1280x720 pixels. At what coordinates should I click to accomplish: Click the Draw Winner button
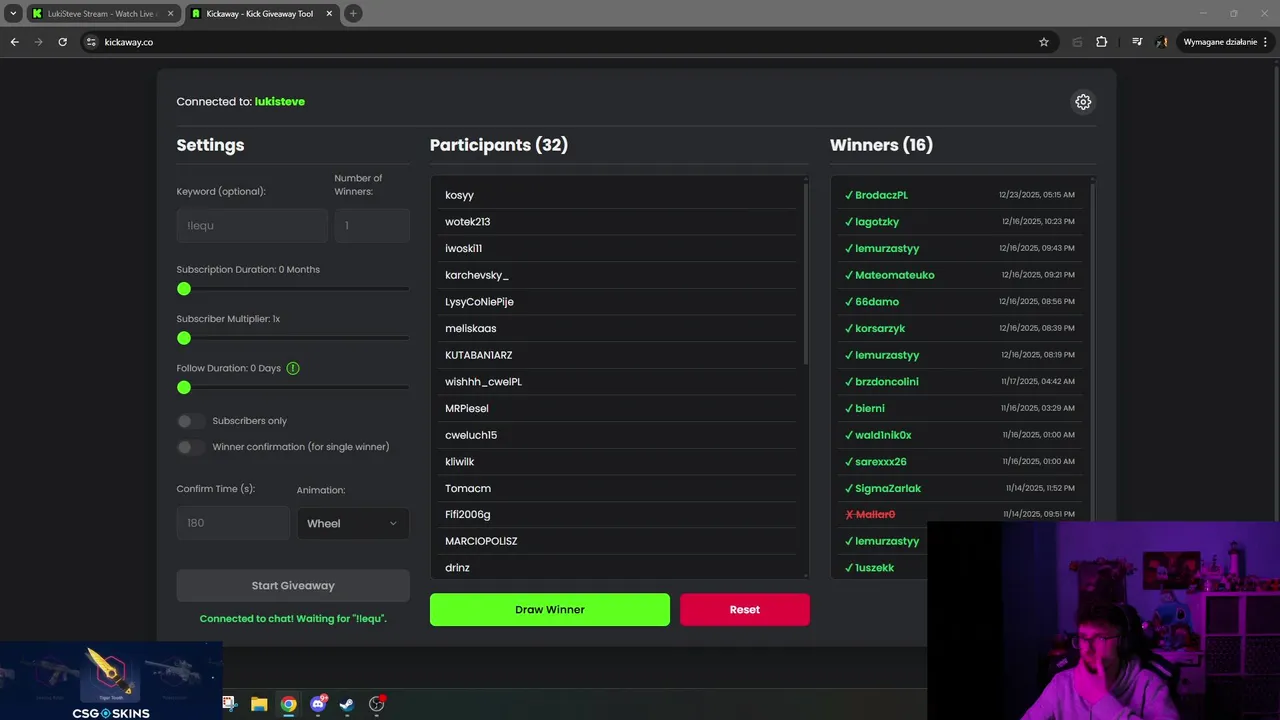pos(550,610)
